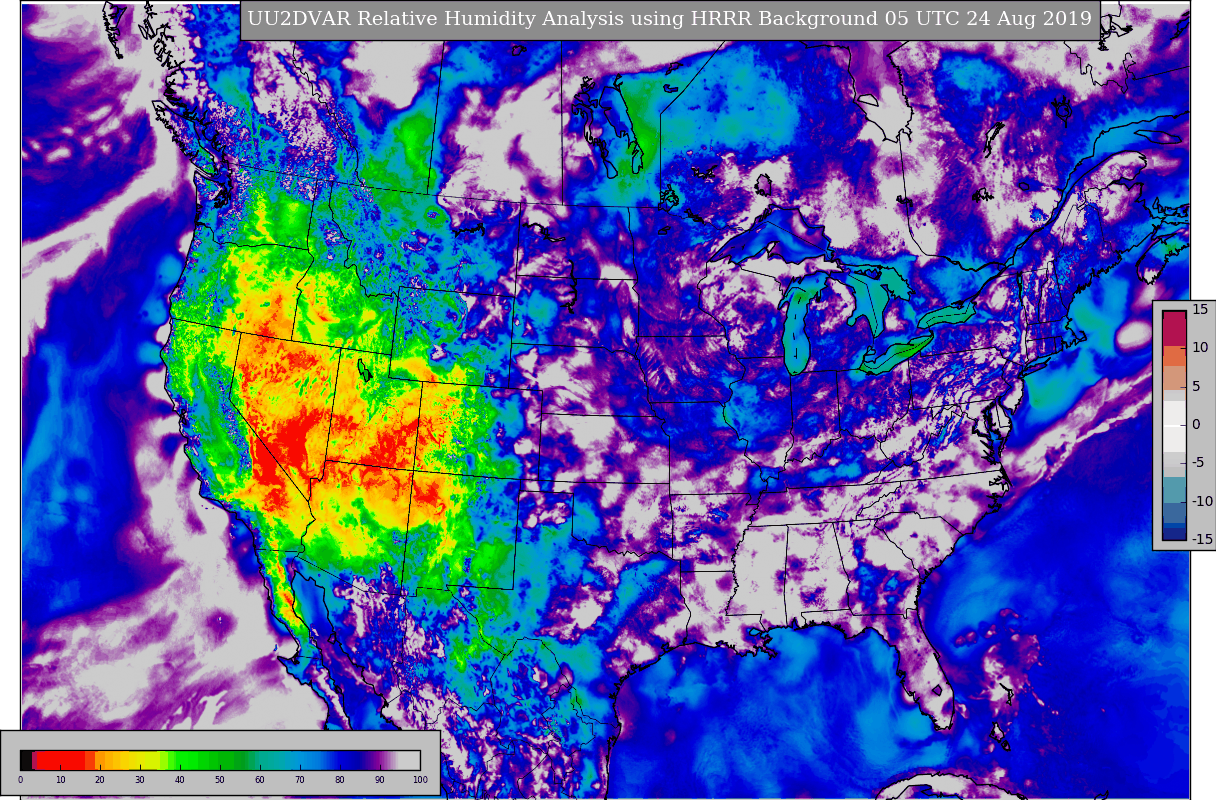Click the UU2DVAR Relative Humidity Analysis title

(x=670, y=20)
